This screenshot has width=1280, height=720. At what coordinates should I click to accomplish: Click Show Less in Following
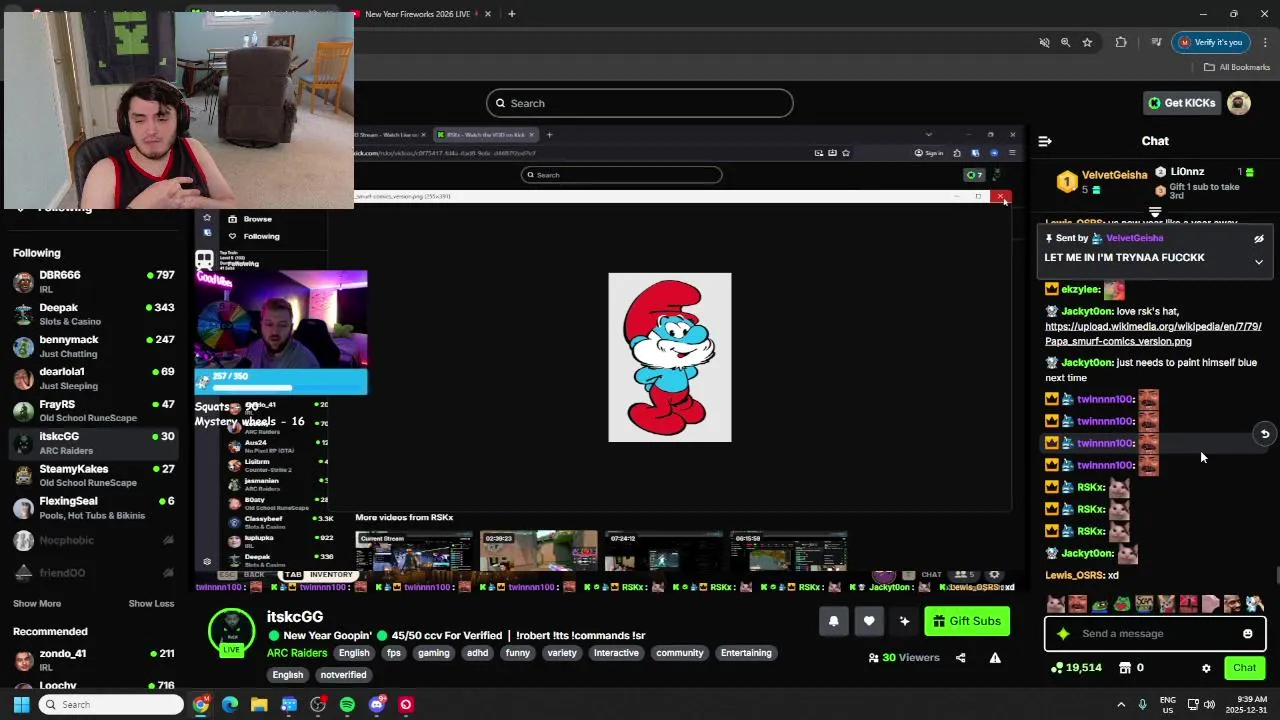pos(152,603)
